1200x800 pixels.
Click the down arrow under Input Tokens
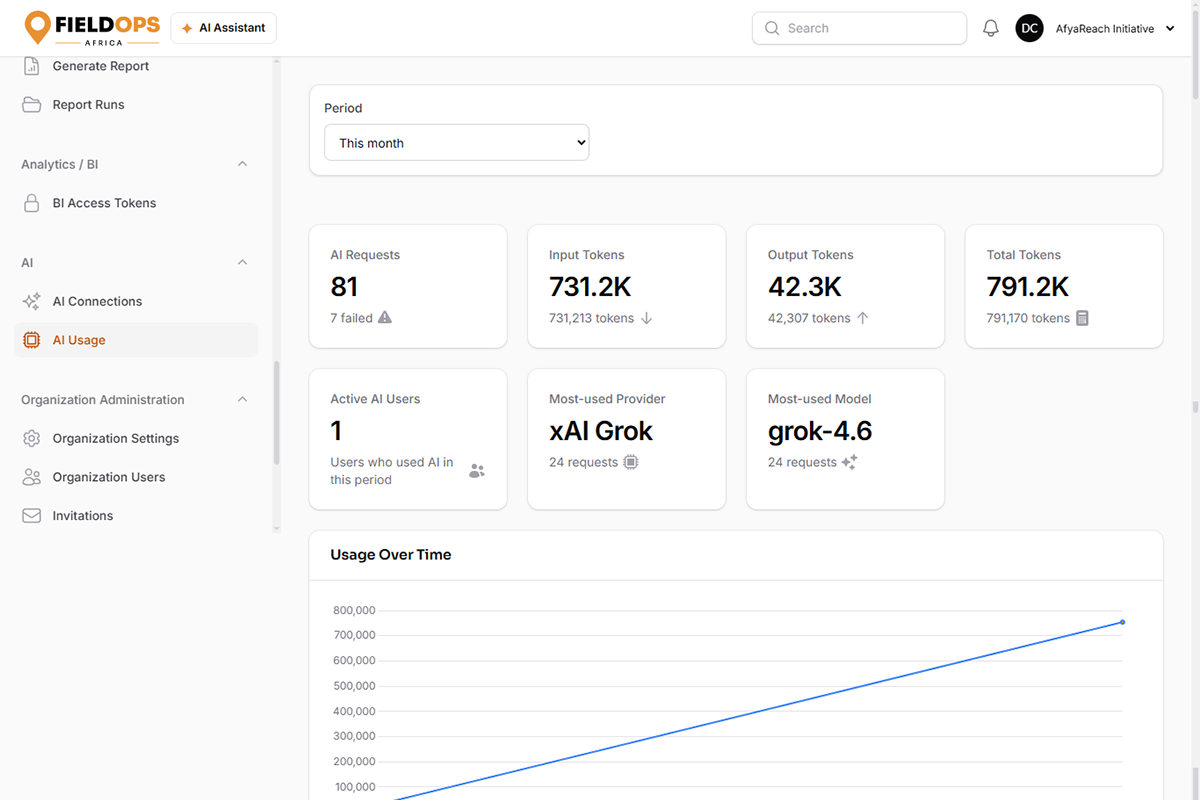coord(646,318)
